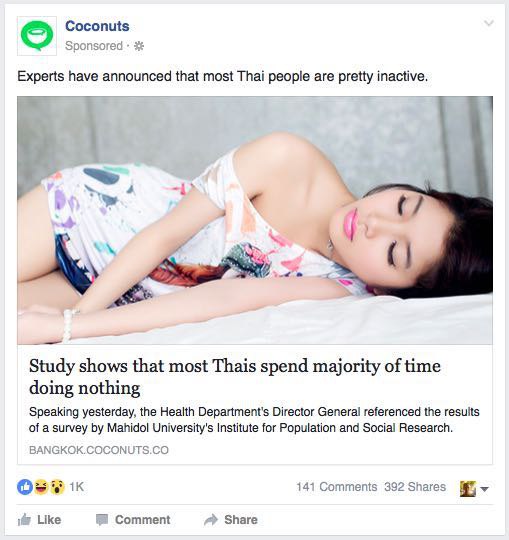Click the Coconuts page name link
509x540 pixels.
click(97, 26)
